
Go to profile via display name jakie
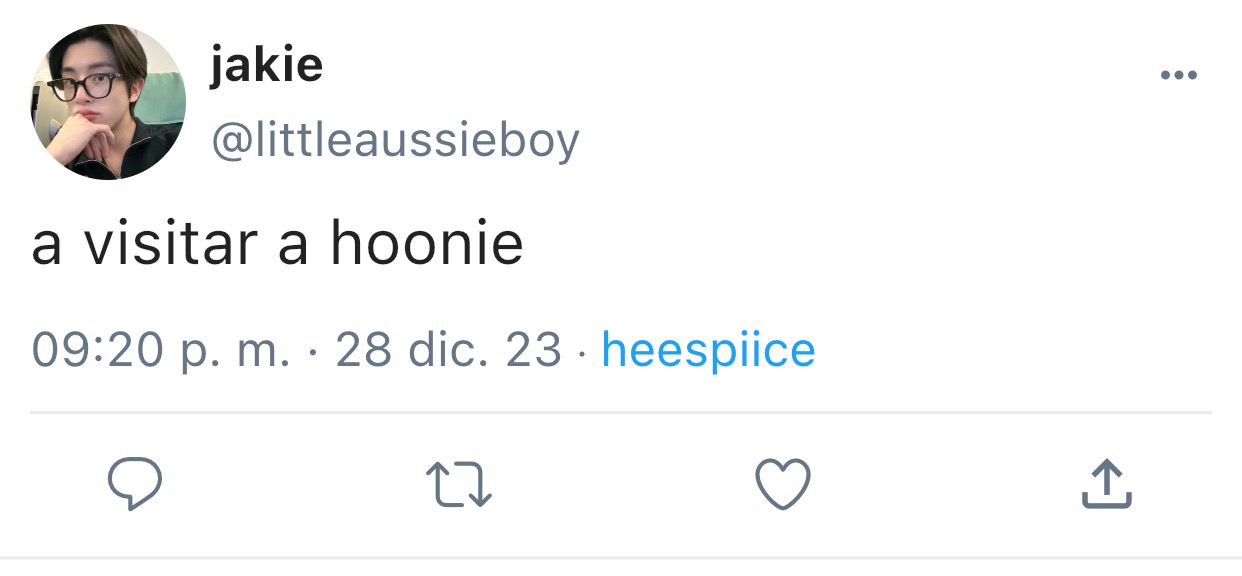point(266,66)
